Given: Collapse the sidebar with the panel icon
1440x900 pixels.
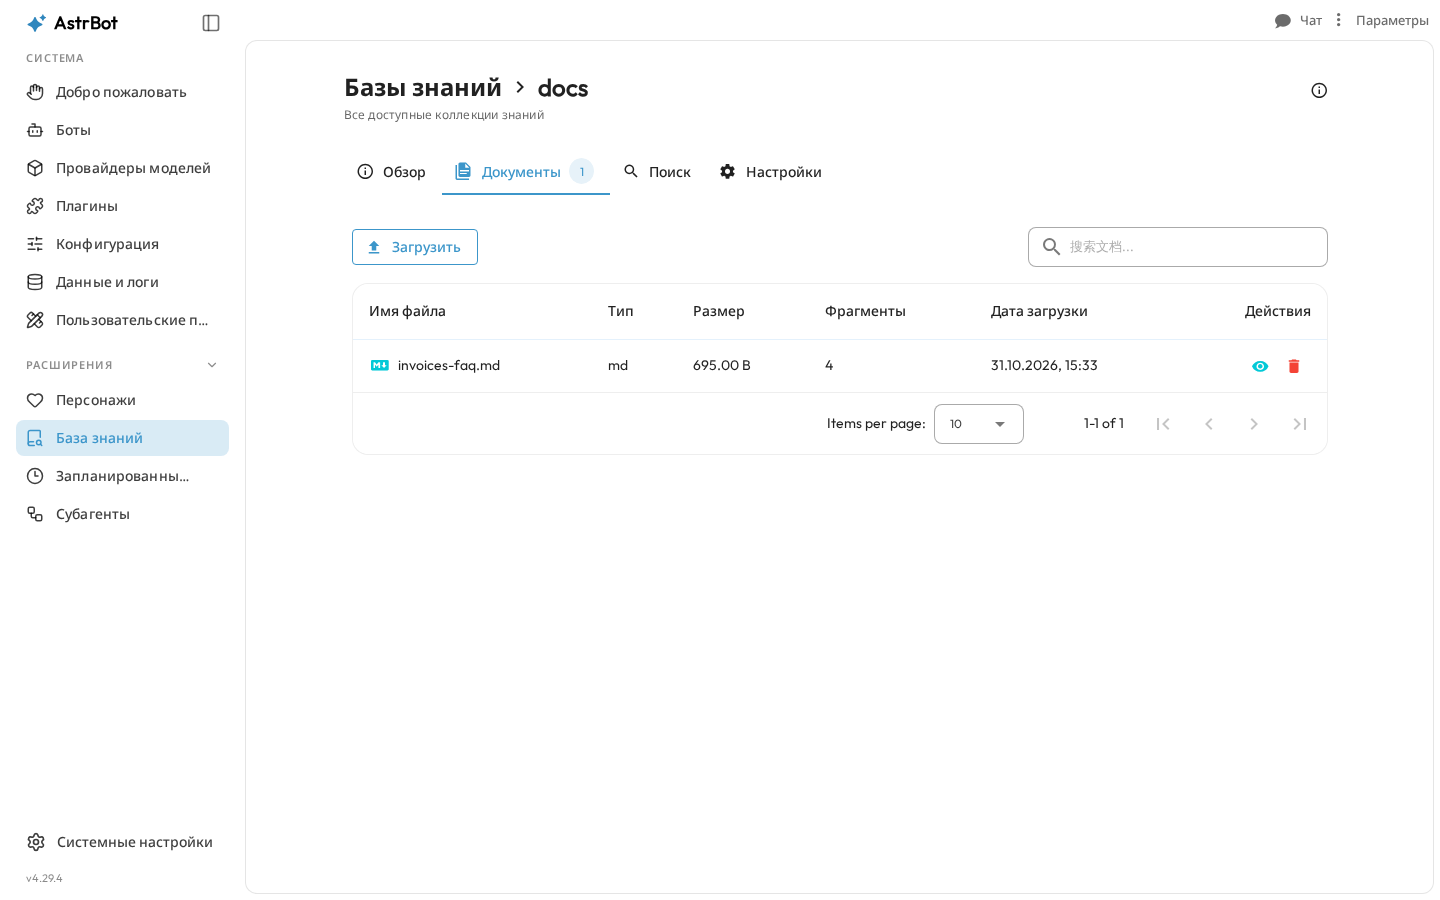Looking at the screenshot, I should (211, 23).
